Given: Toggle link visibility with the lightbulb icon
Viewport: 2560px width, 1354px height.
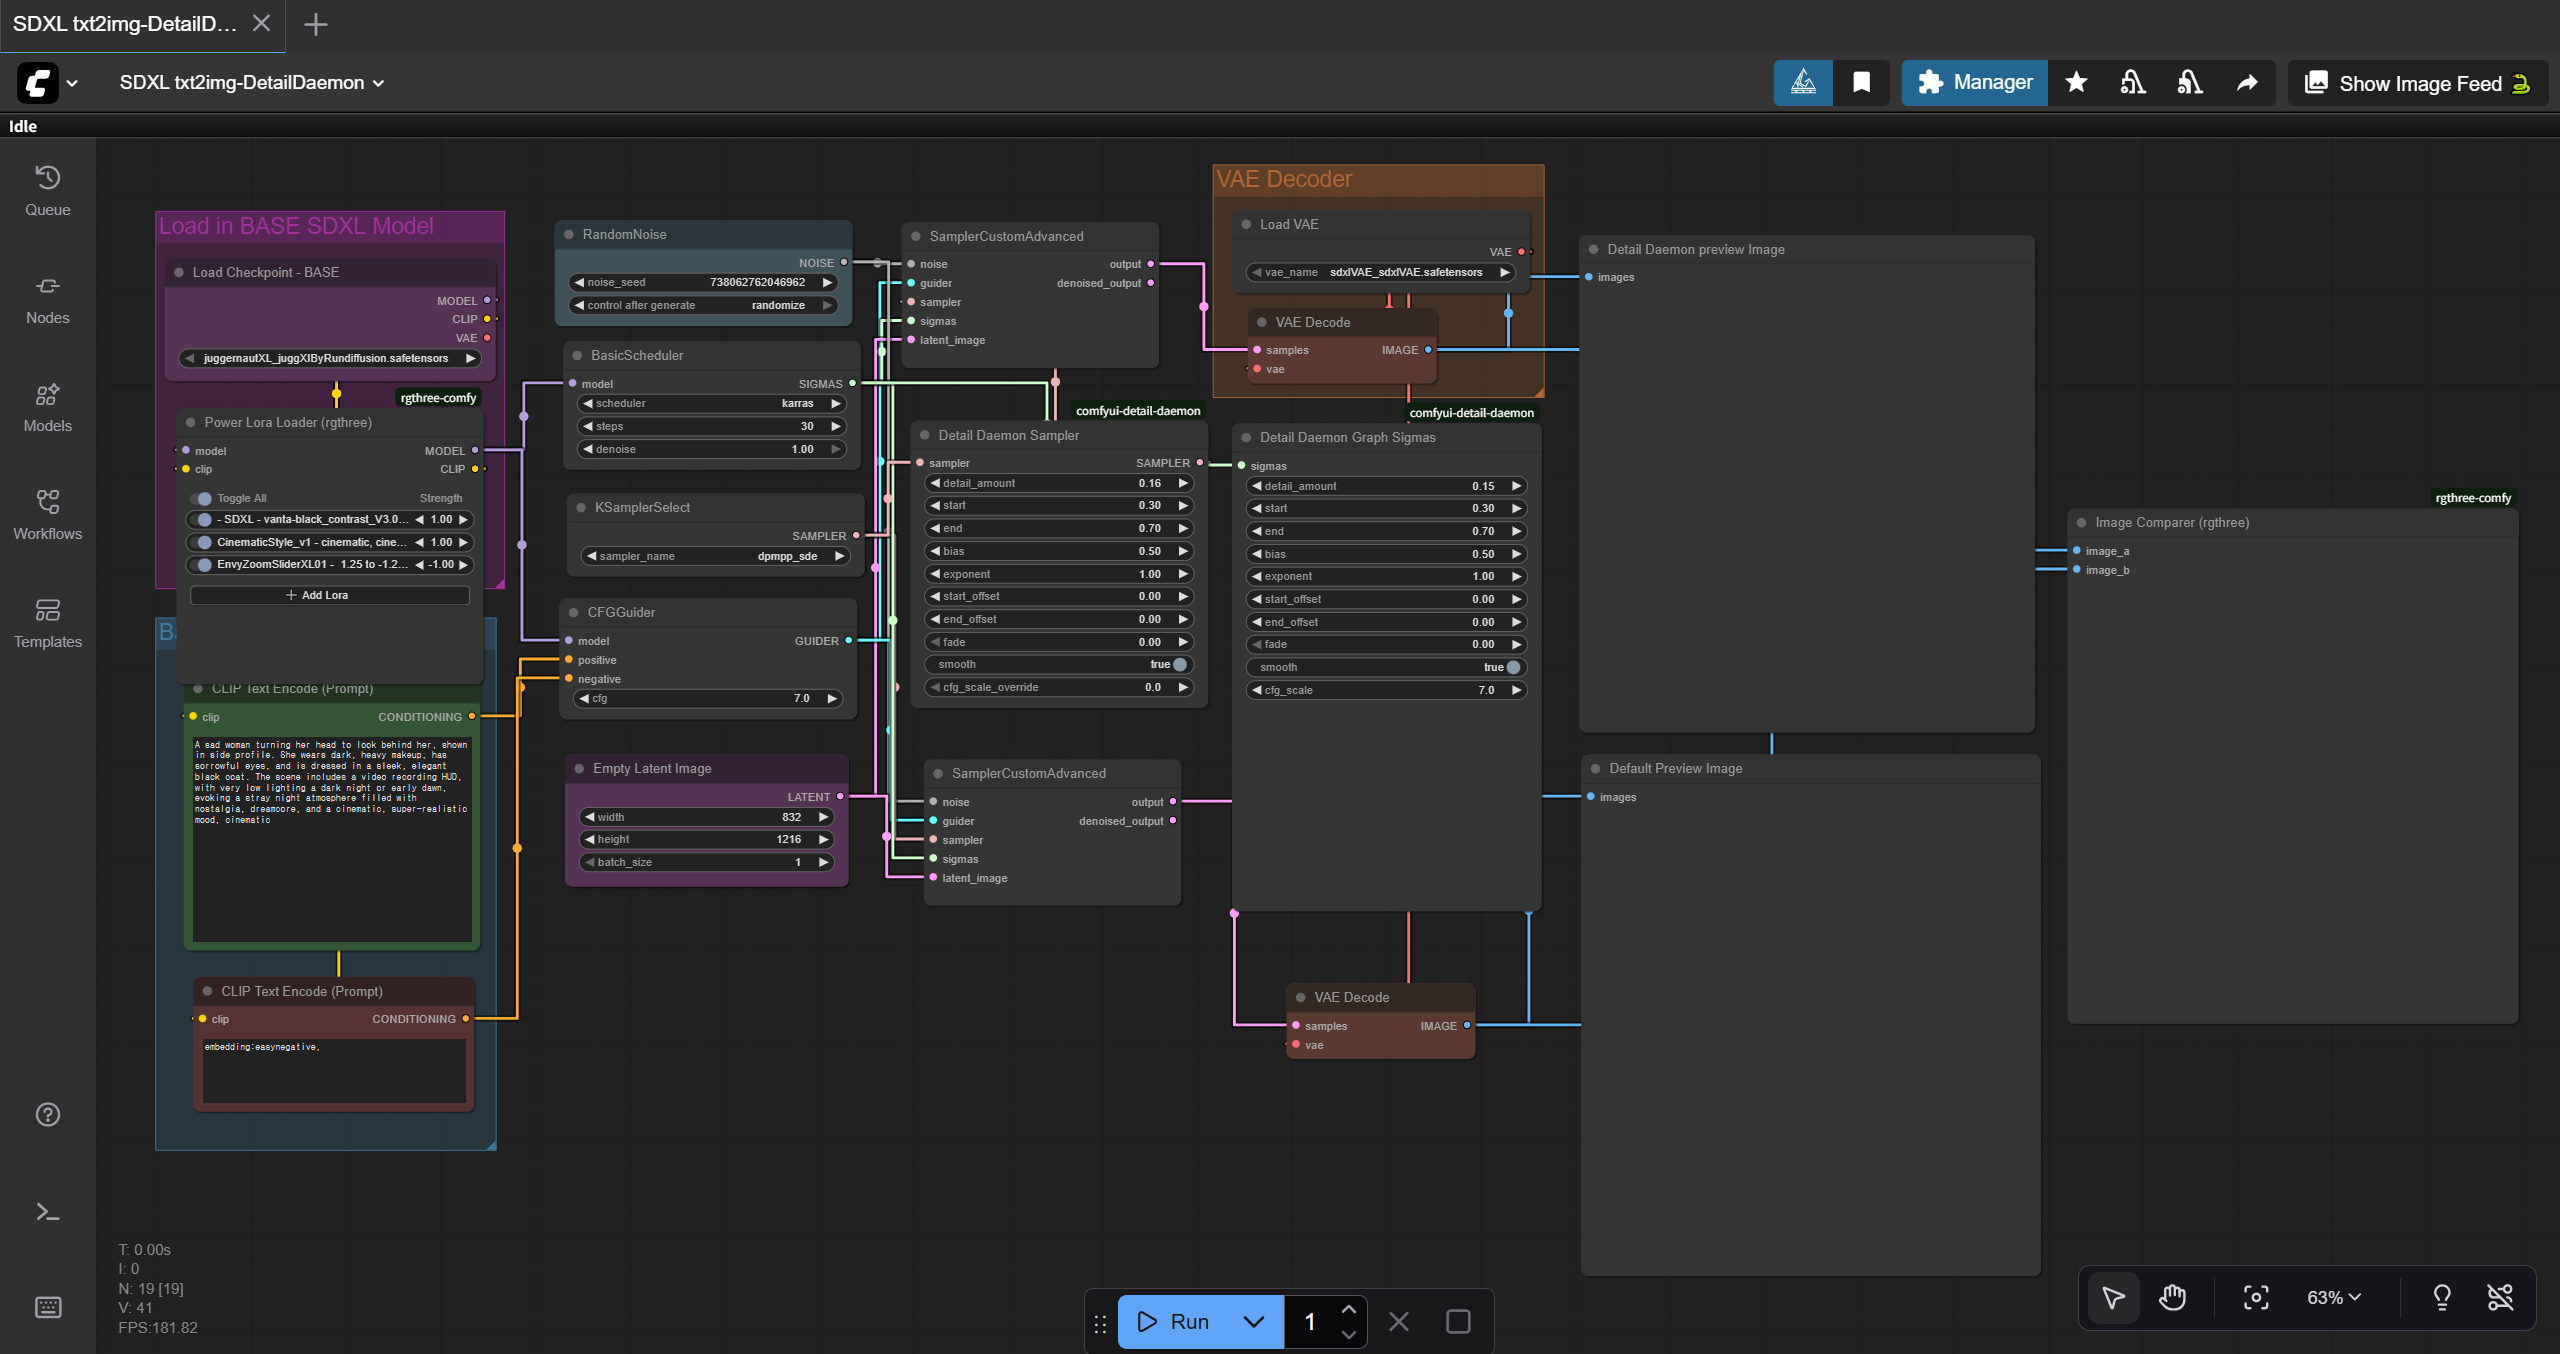Looking at the screenshot, I should point(2443,1297).
